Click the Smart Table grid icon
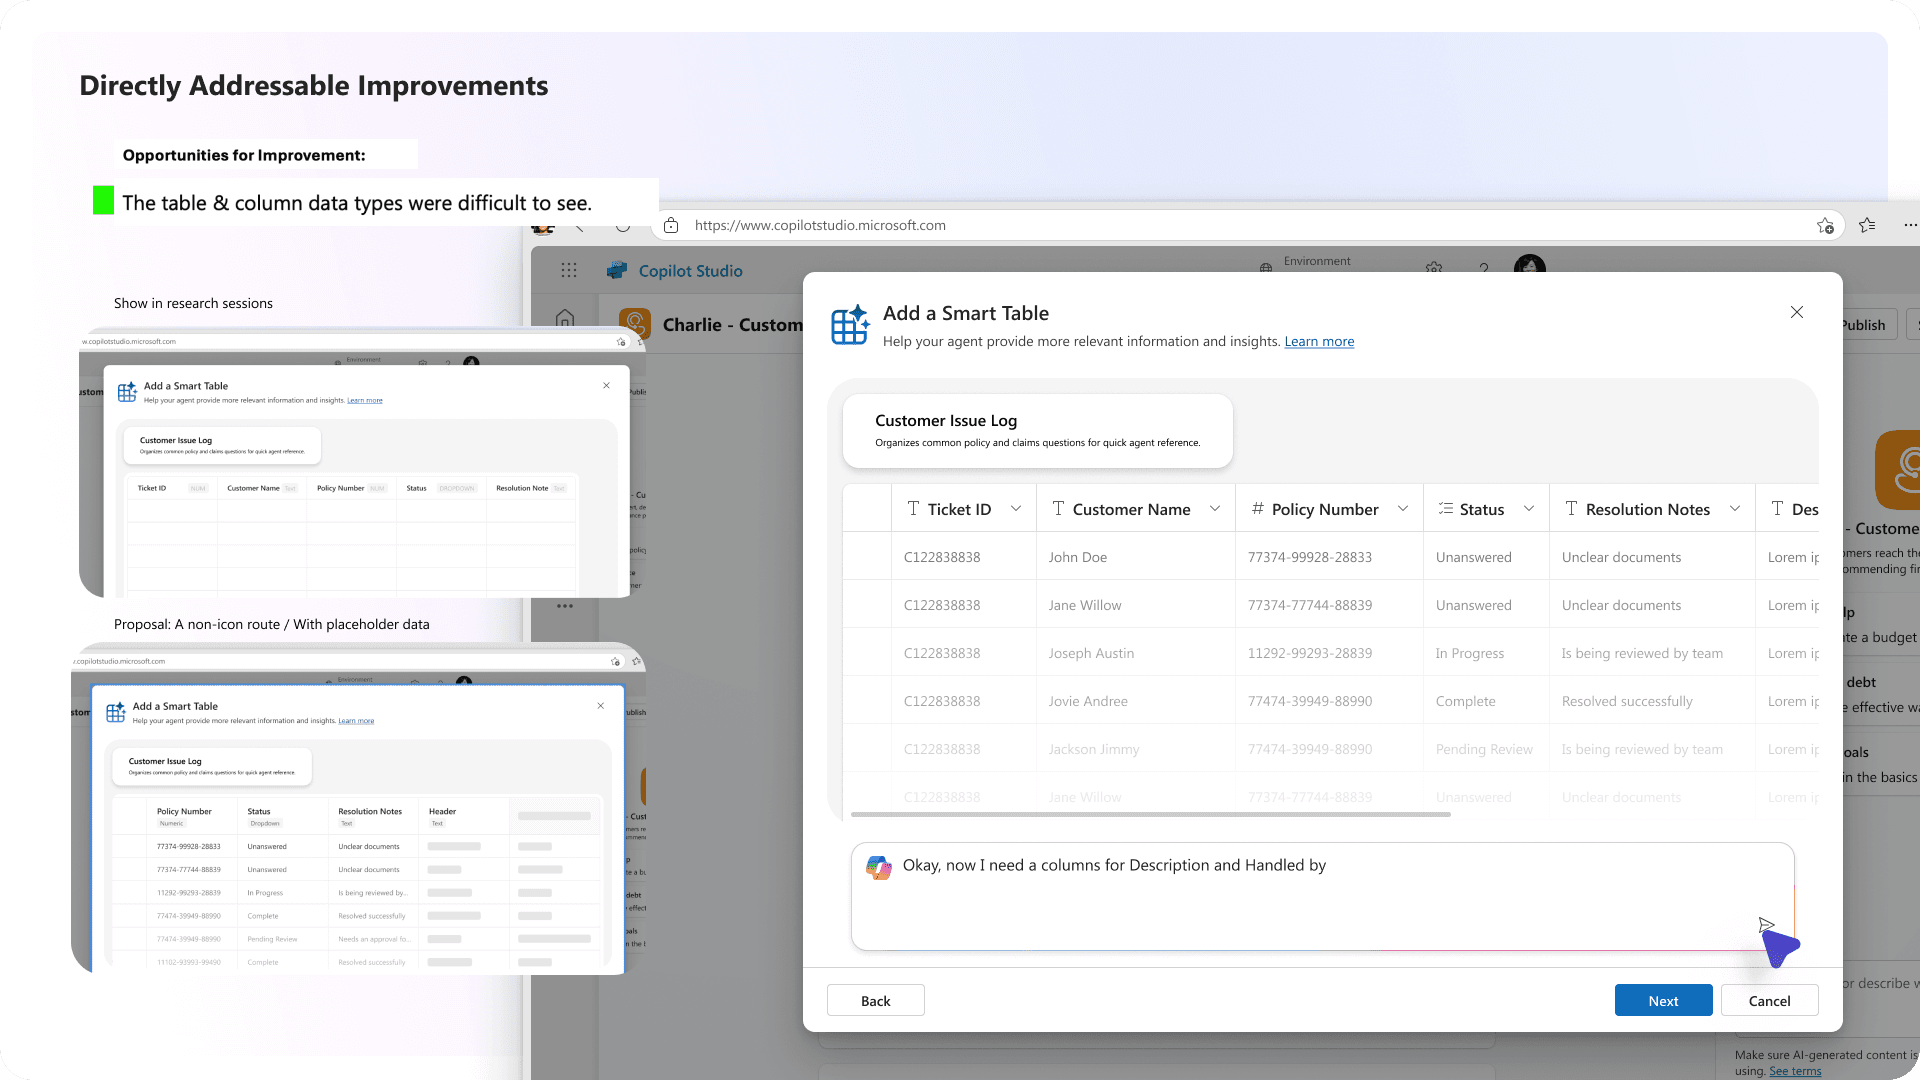The width and height of the screenshot is (1920, 1080). coord(850,325)
